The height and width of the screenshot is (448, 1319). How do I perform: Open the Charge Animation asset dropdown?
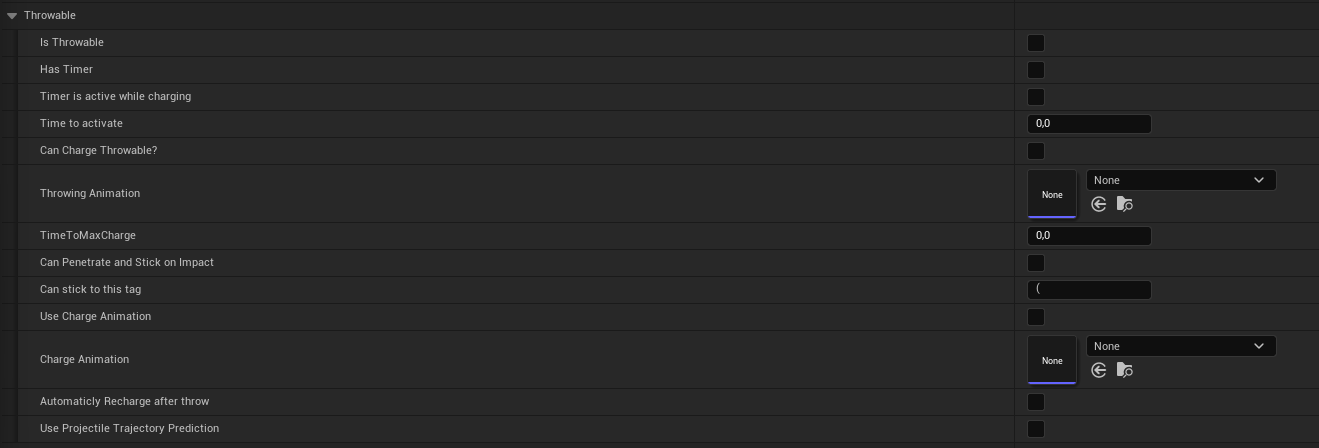tap(1181, 346)
